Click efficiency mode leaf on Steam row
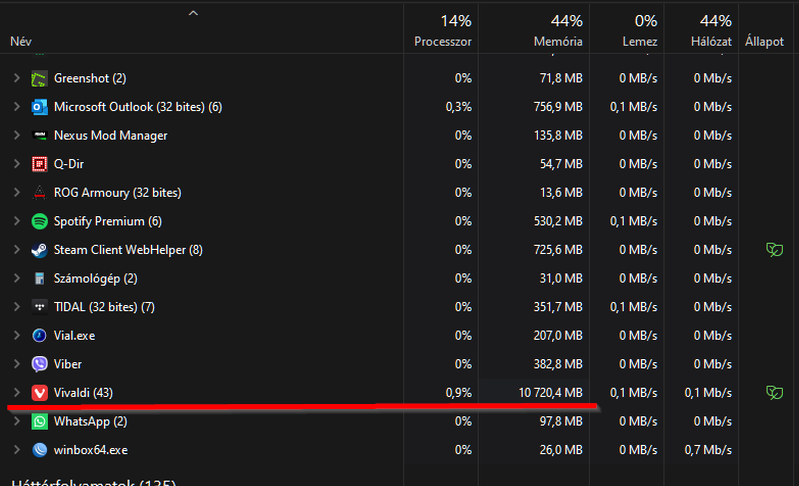Image resolution: width=799 pixels, height=486 pixels. pos(774,250)
